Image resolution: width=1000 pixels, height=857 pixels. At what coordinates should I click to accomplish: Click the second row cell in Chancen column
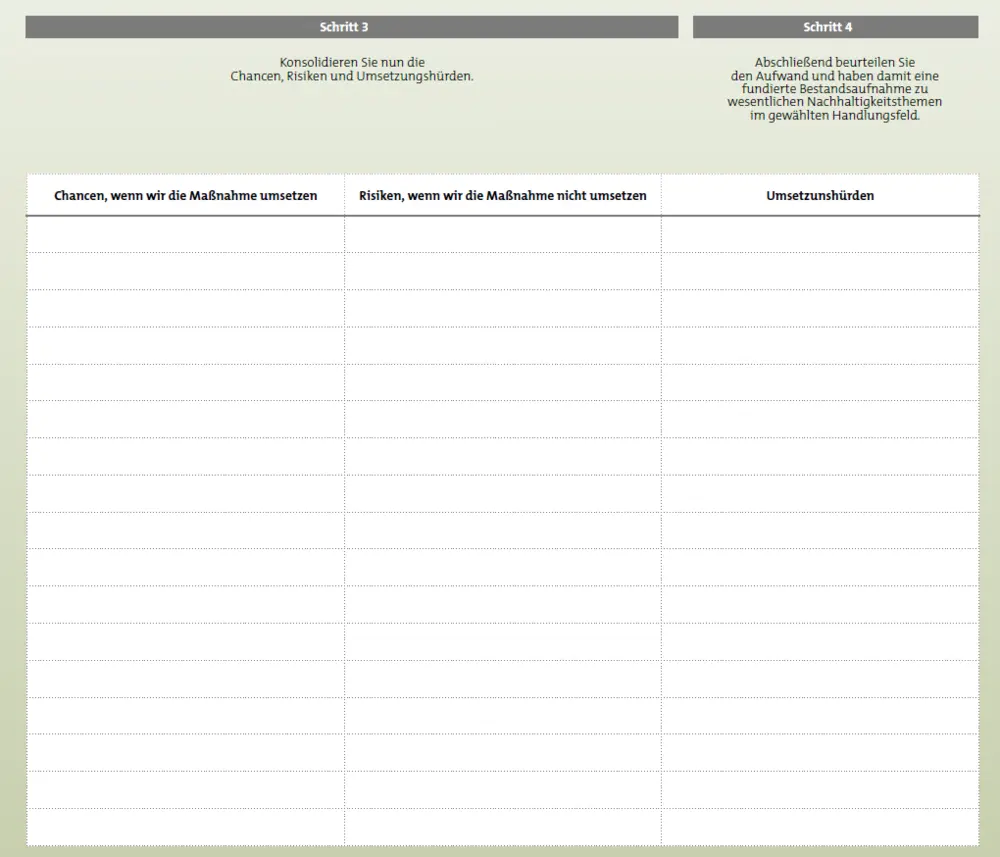click(185, 271)
